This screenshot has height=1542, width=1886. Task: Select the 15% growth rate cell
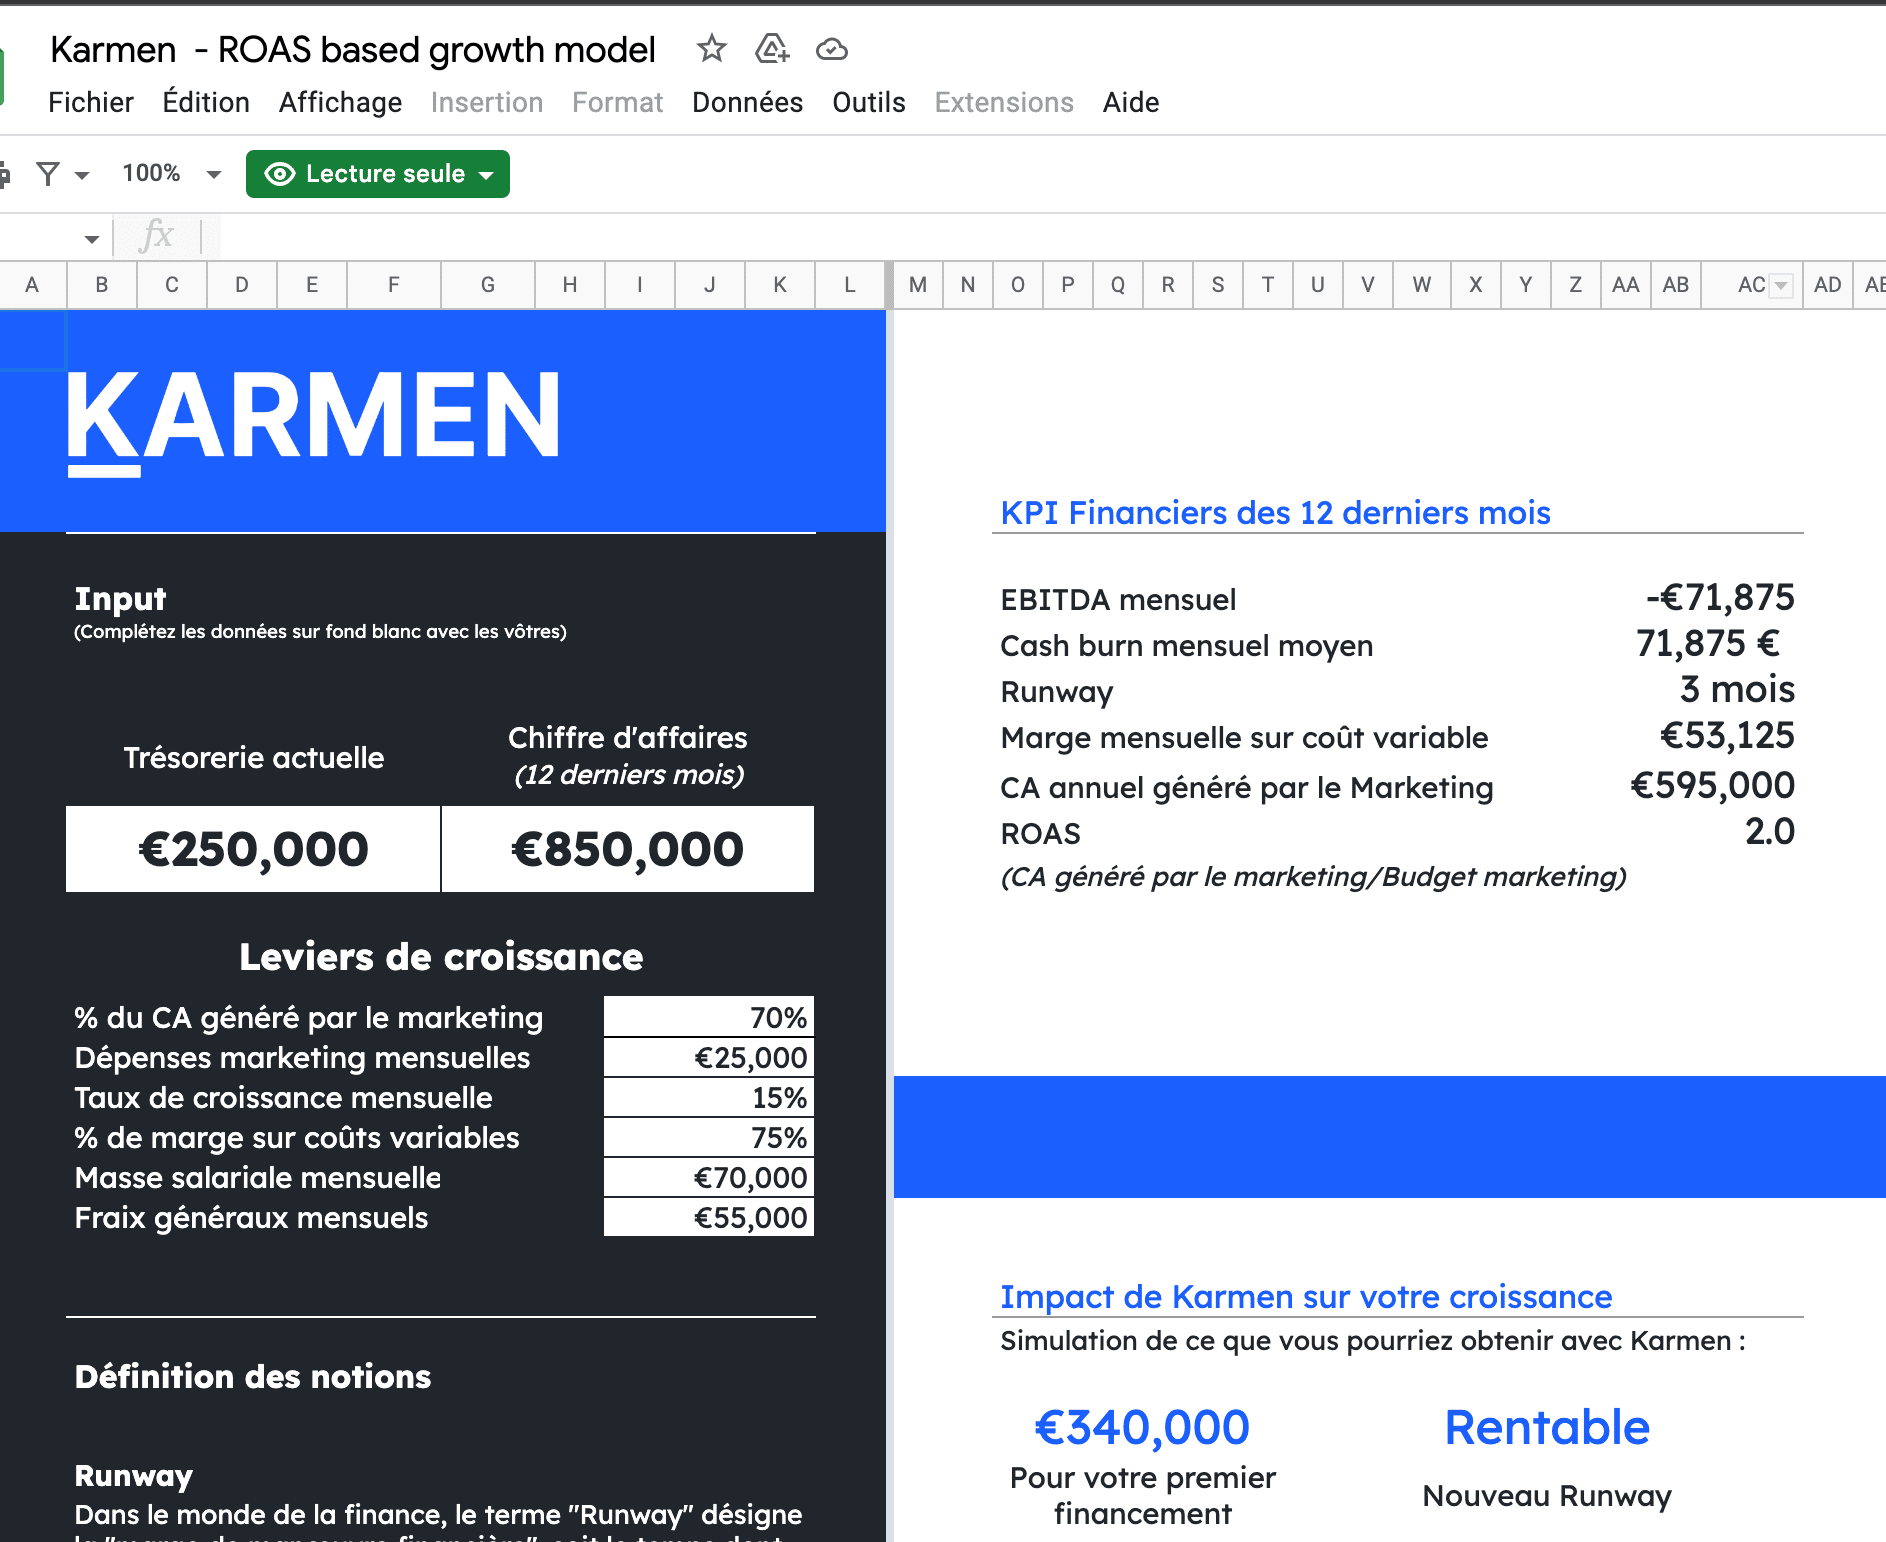tap(709, 1097)
